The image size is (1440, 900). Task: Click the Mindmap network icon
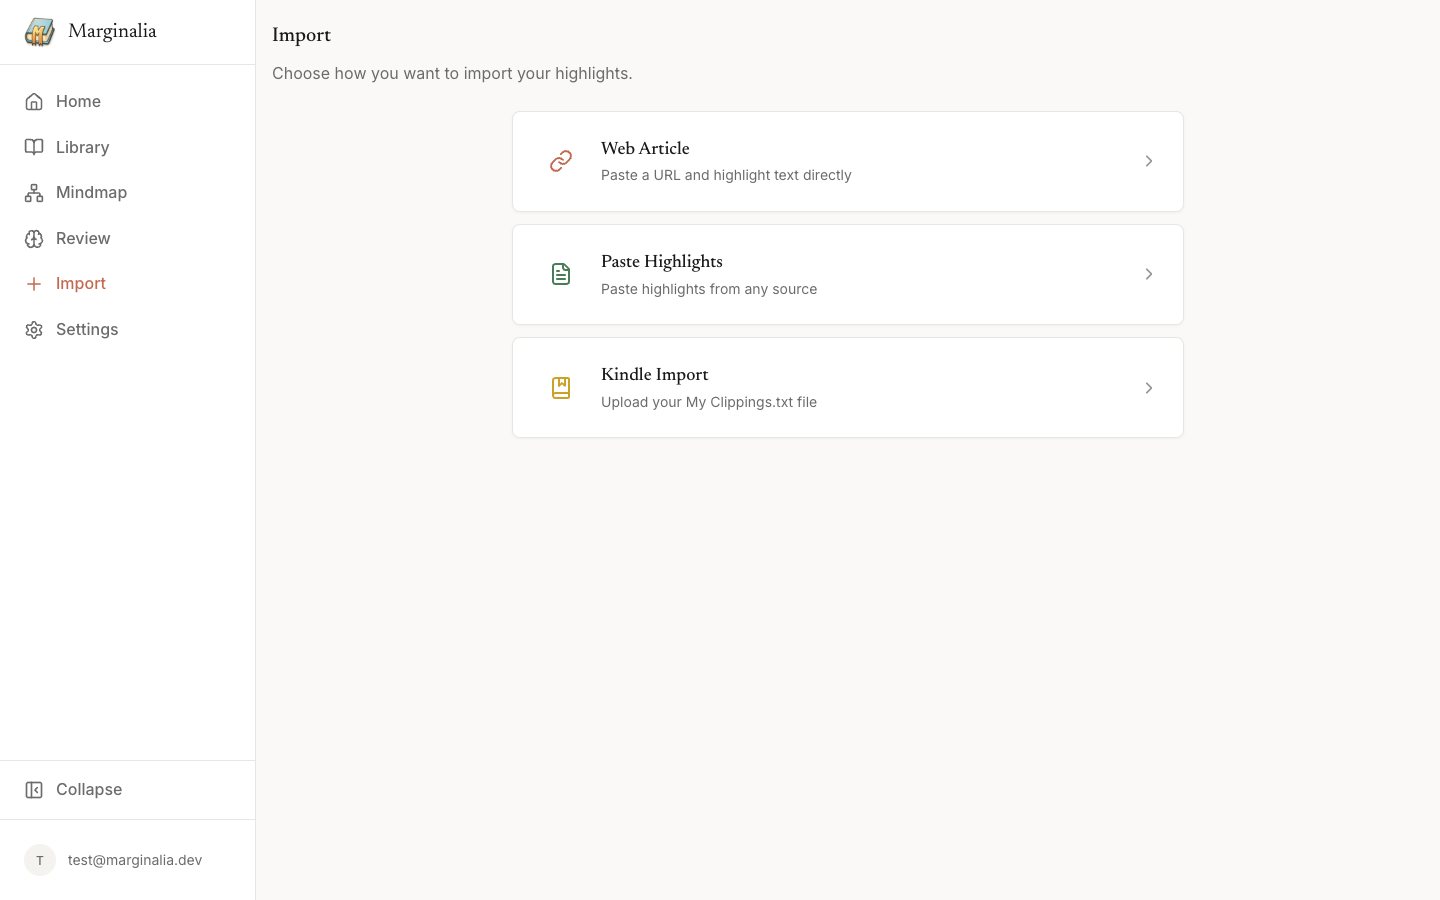click(34, 193)
